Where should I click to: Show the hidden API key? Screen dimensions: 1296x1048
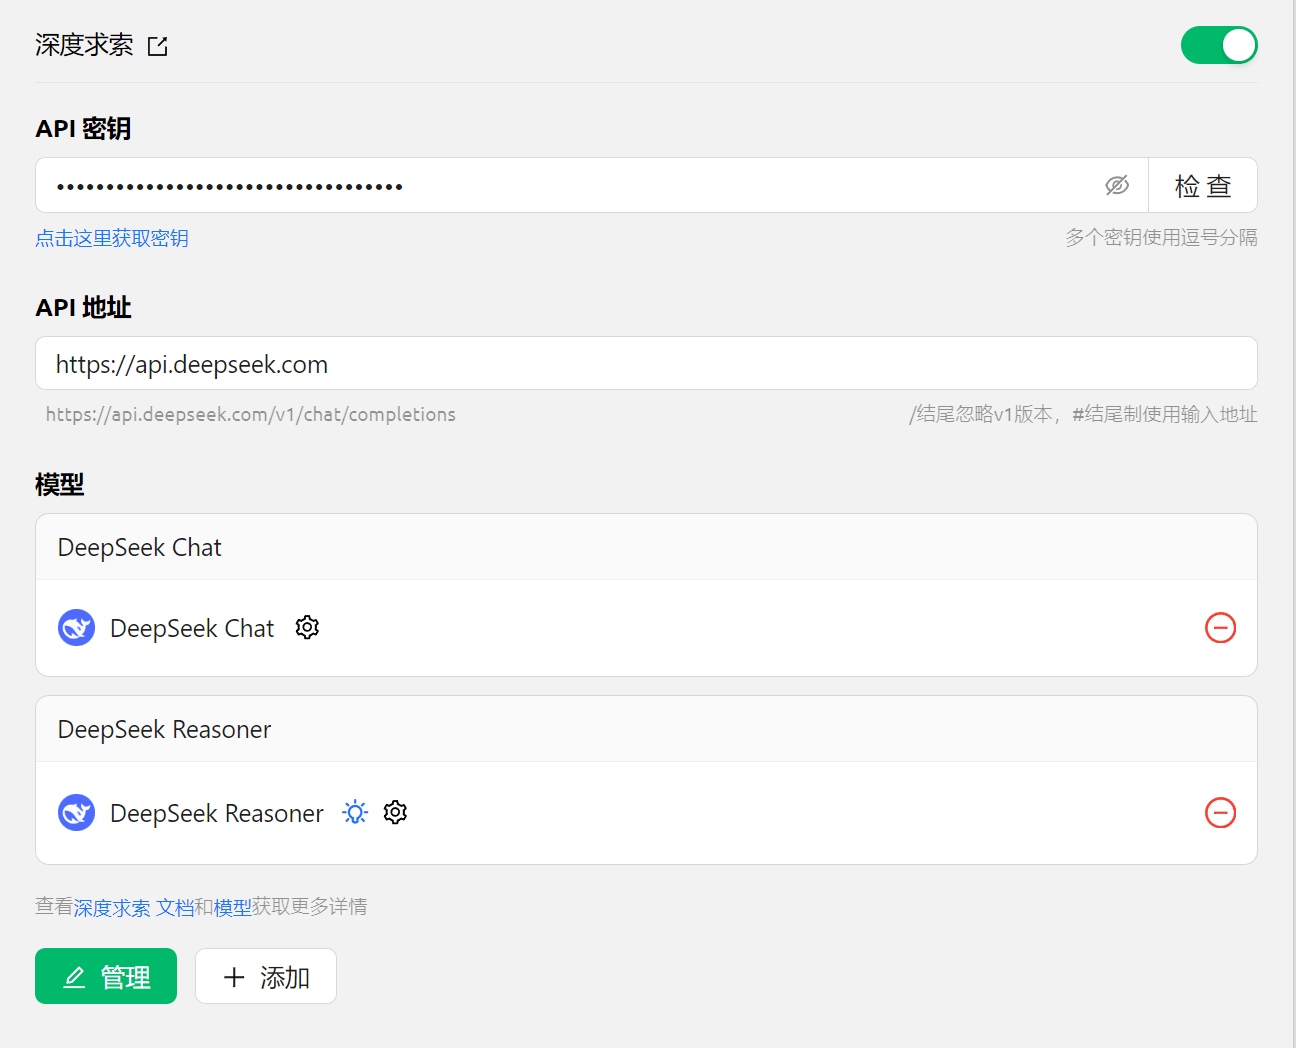coord(1116,185)
